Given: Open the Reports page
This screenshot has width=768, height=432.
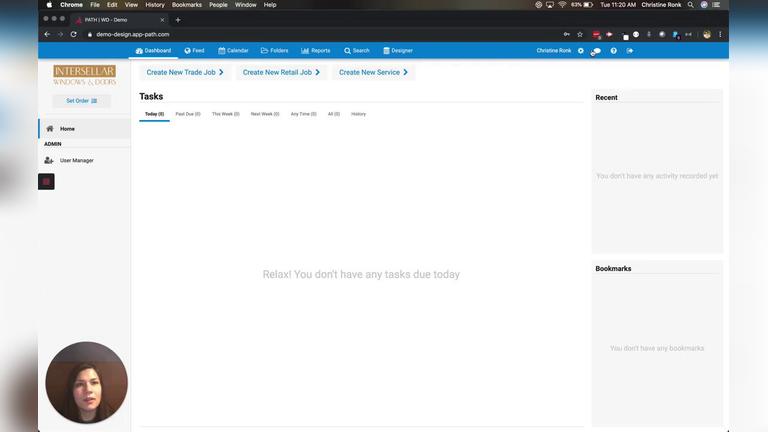Looking at the screenshot, I should (x=315, y=50).
